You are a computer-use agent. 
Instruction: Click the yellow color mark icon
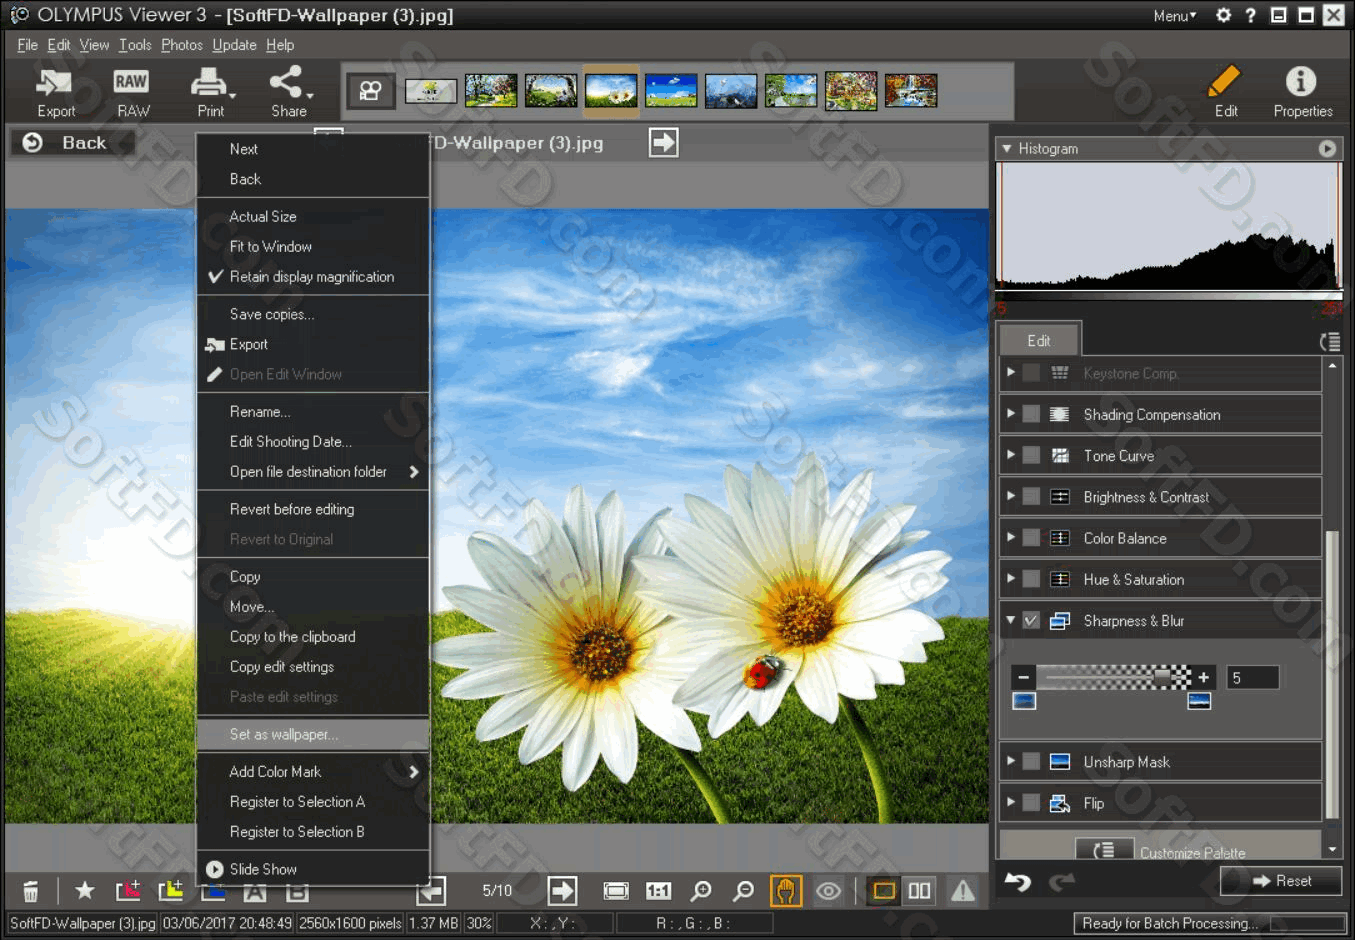coord(171,890)
